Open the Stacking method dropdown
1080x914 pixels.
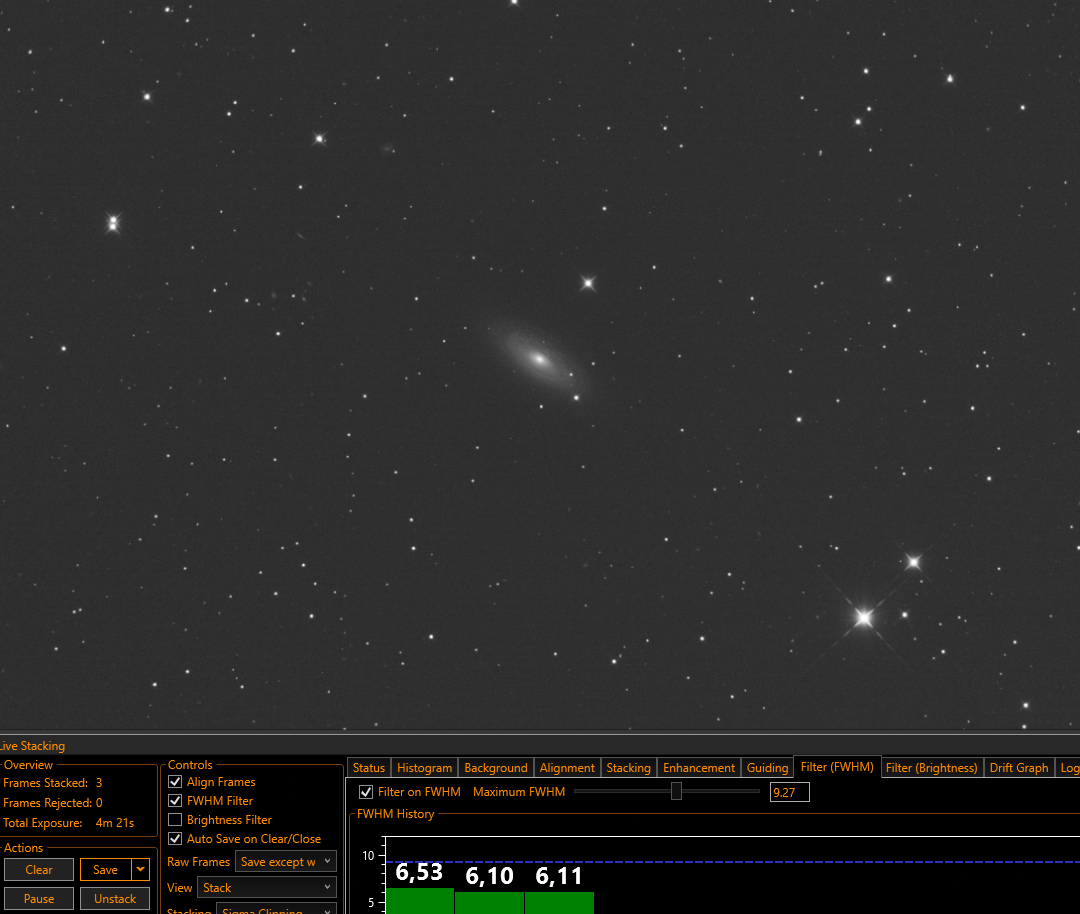(276, 909)
